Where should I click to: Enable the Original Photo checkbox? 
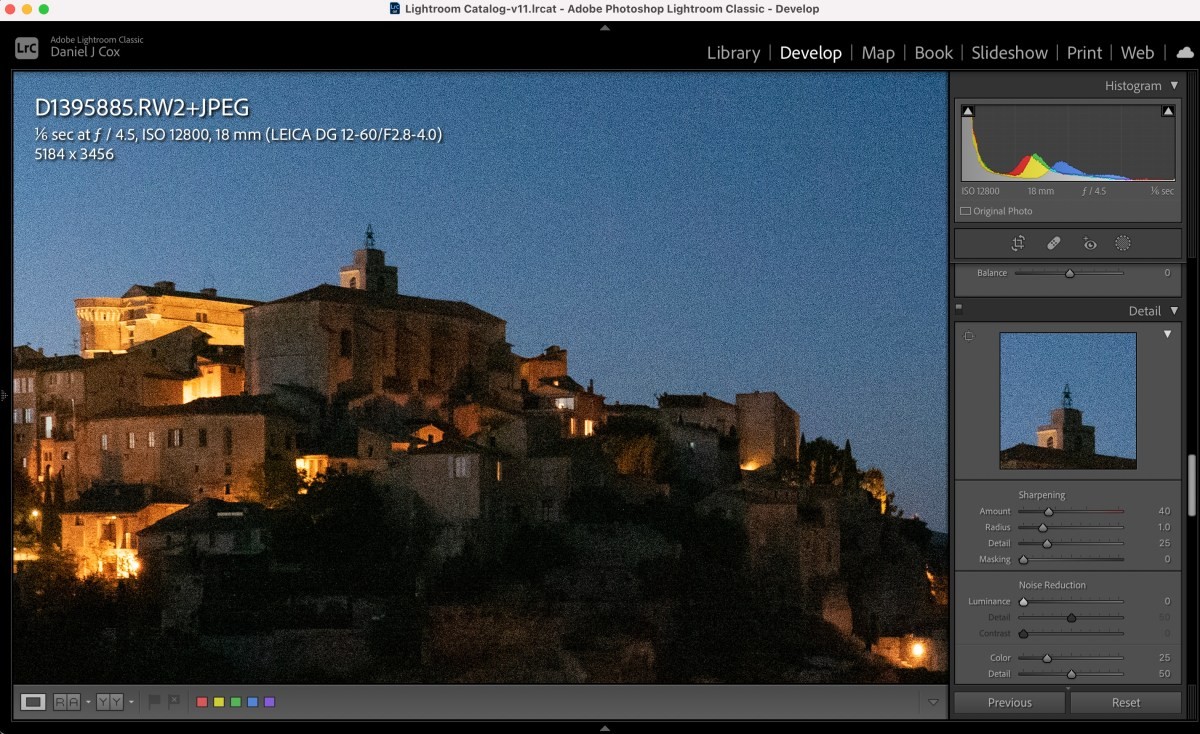[965, 211]
